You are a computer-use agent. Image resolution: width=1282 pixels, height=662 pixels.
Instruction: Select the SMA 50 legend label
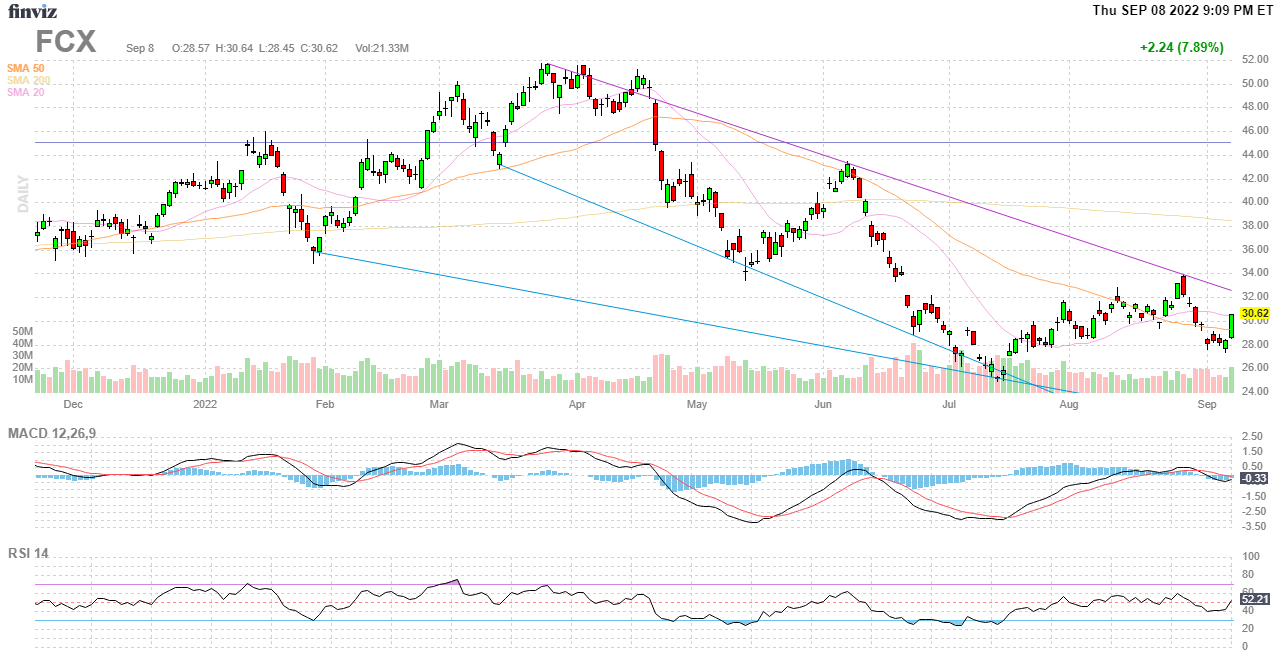click(x=25, y=68)
